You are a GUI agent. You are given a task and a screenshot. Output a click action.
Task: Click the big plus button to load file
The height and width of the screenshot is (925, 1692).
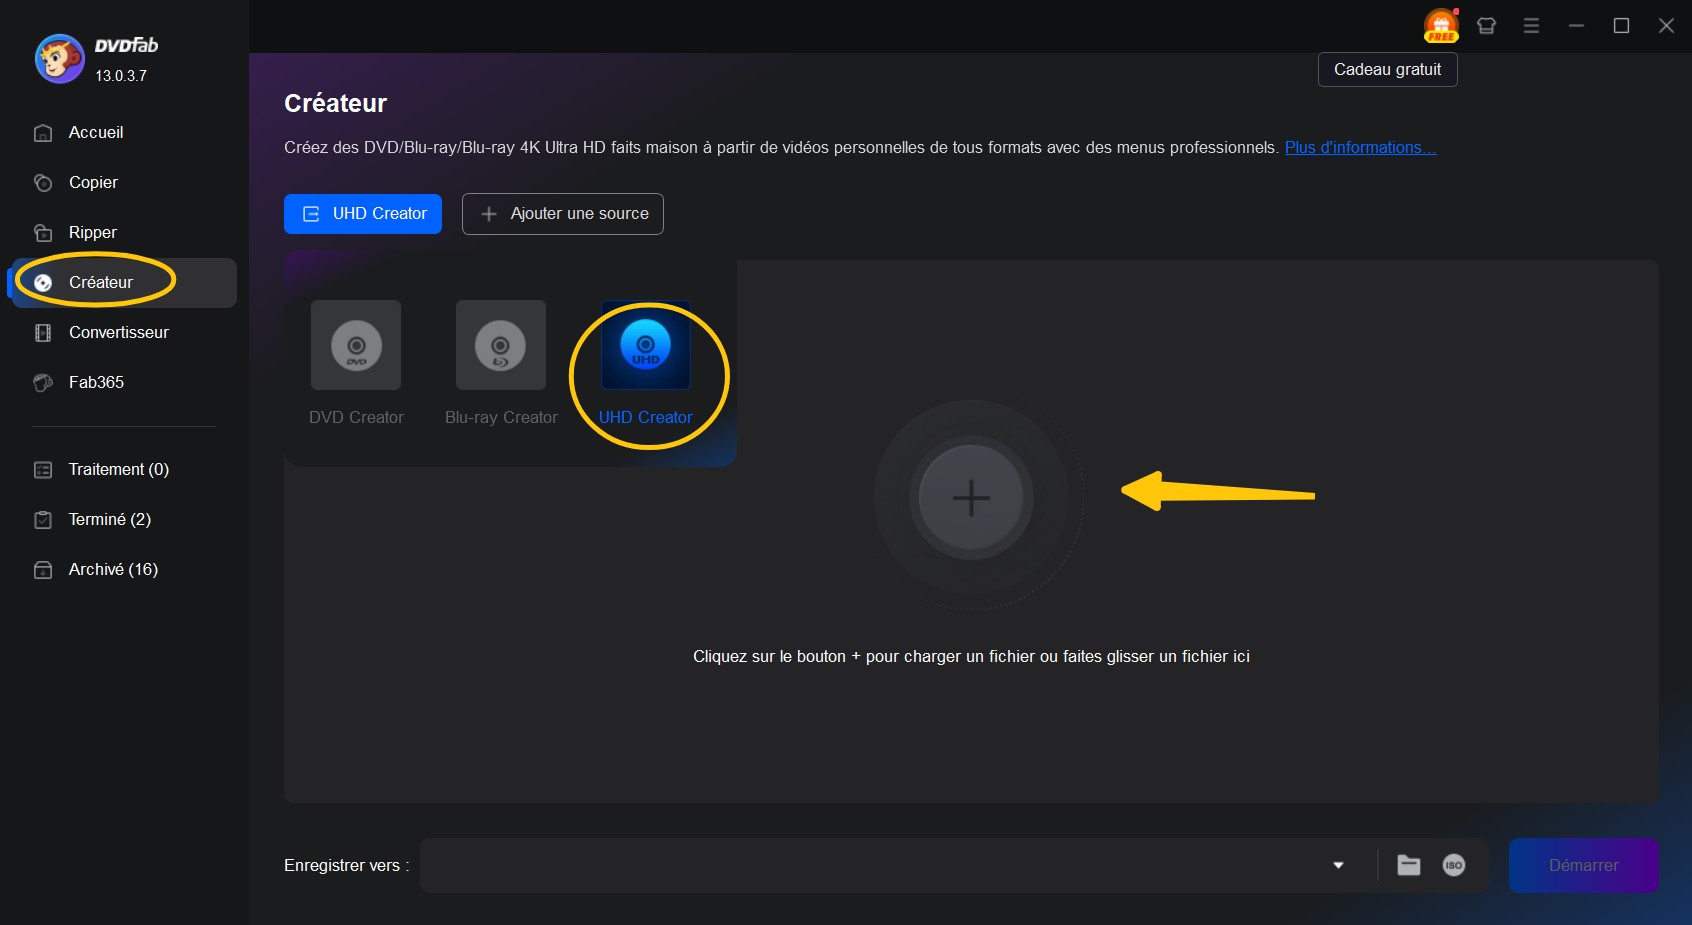pyautogui.click(x=971, y=497)
